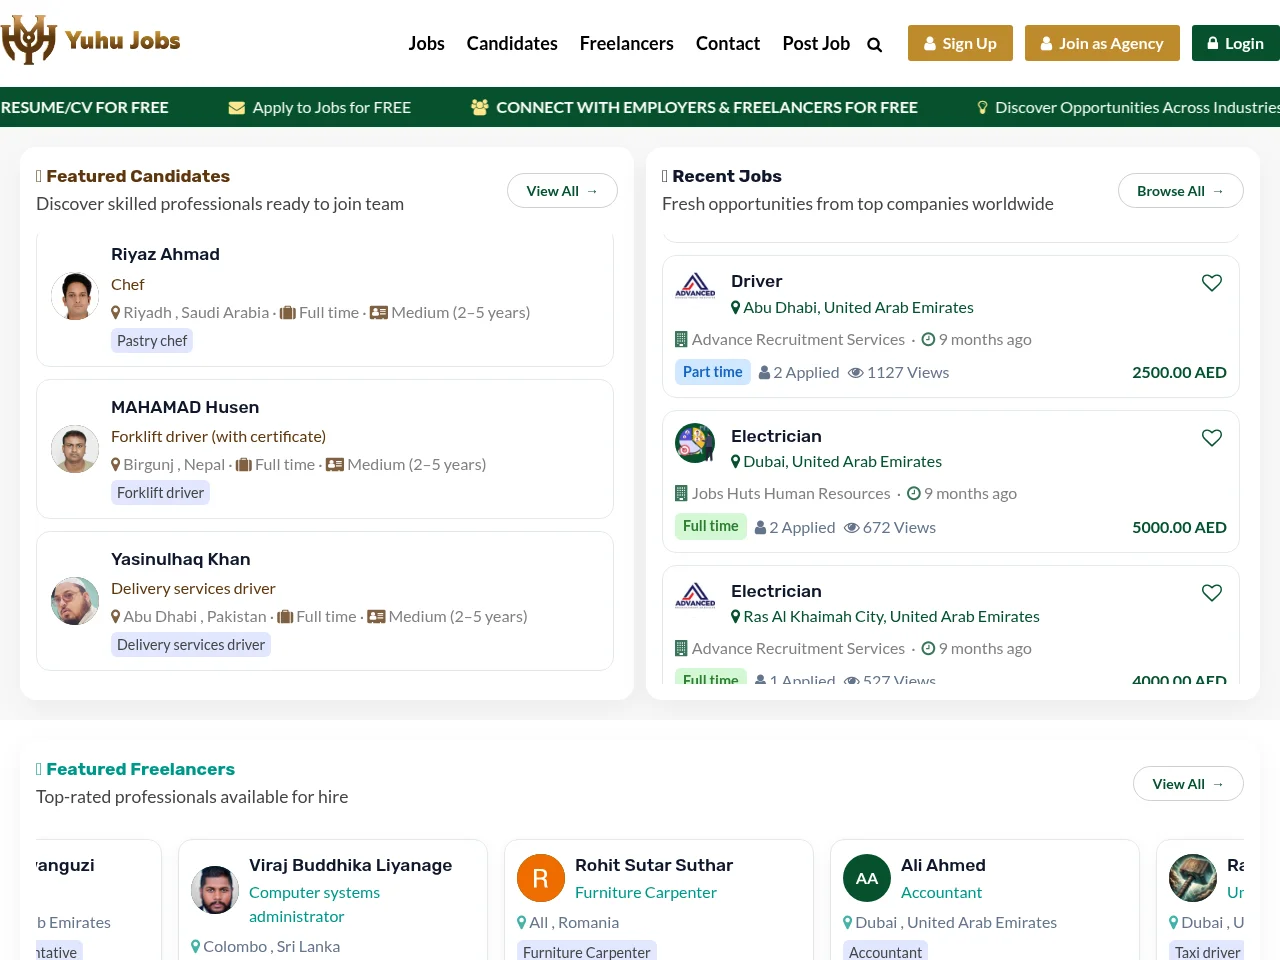Click location pin next to All, Romania

(522, 923)
